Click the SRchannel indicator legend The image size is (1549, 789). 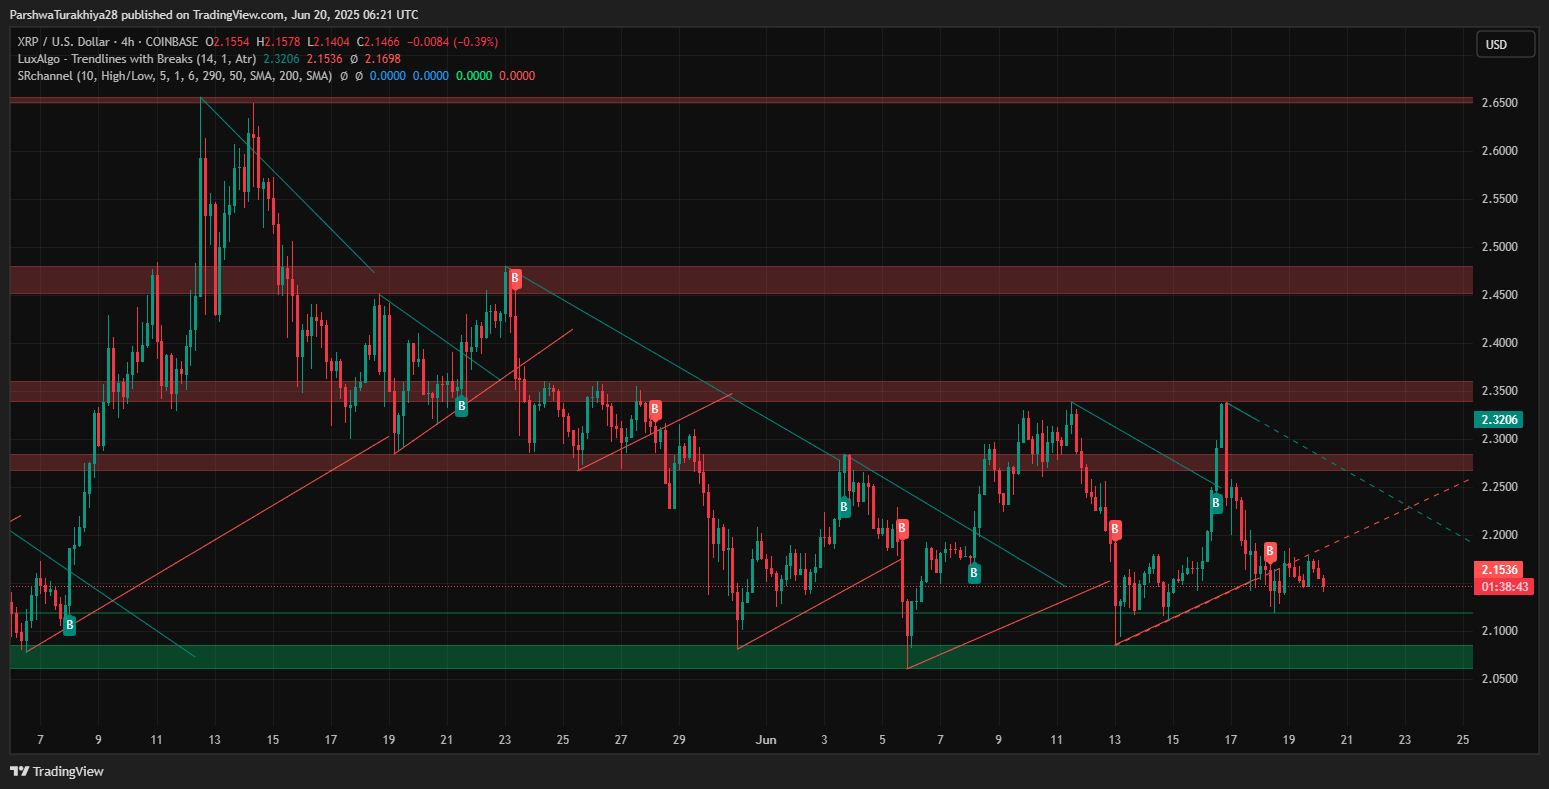click(x=175, y=76)
